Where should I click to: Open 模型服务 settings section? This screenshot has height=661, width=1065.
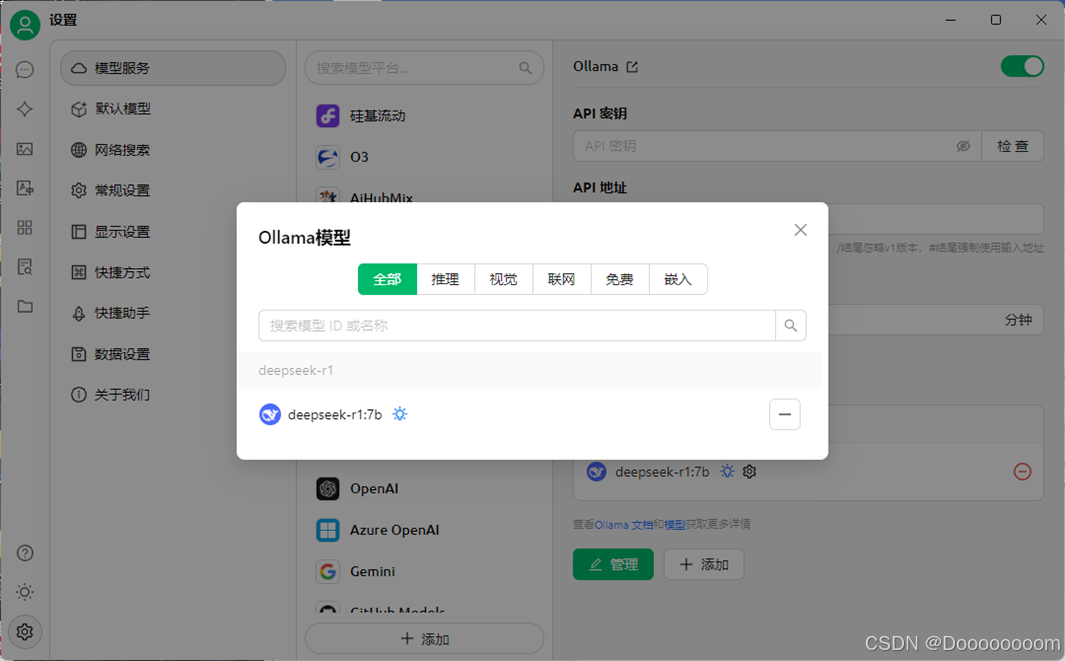tap(173, 68)
